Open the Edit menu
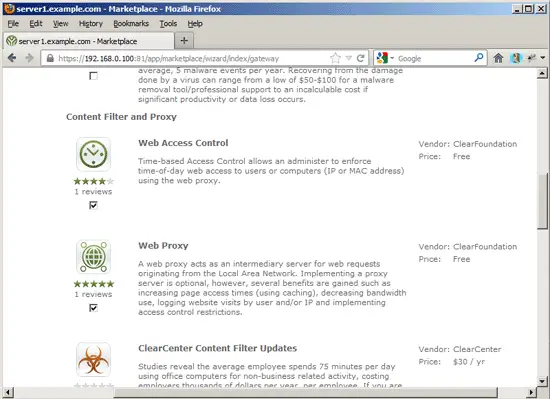 [36, 23]
